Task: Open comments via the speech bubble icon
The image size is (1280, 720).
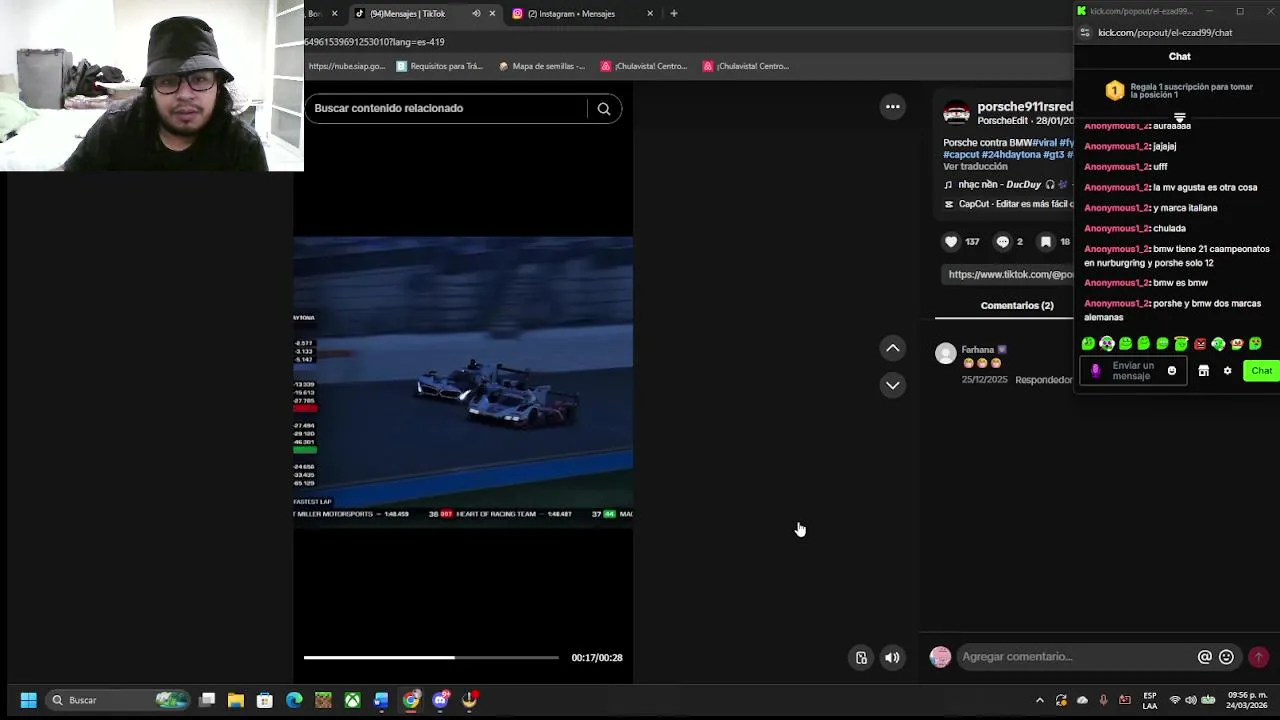Action: pyautogui.click(x=1003, y=242)
